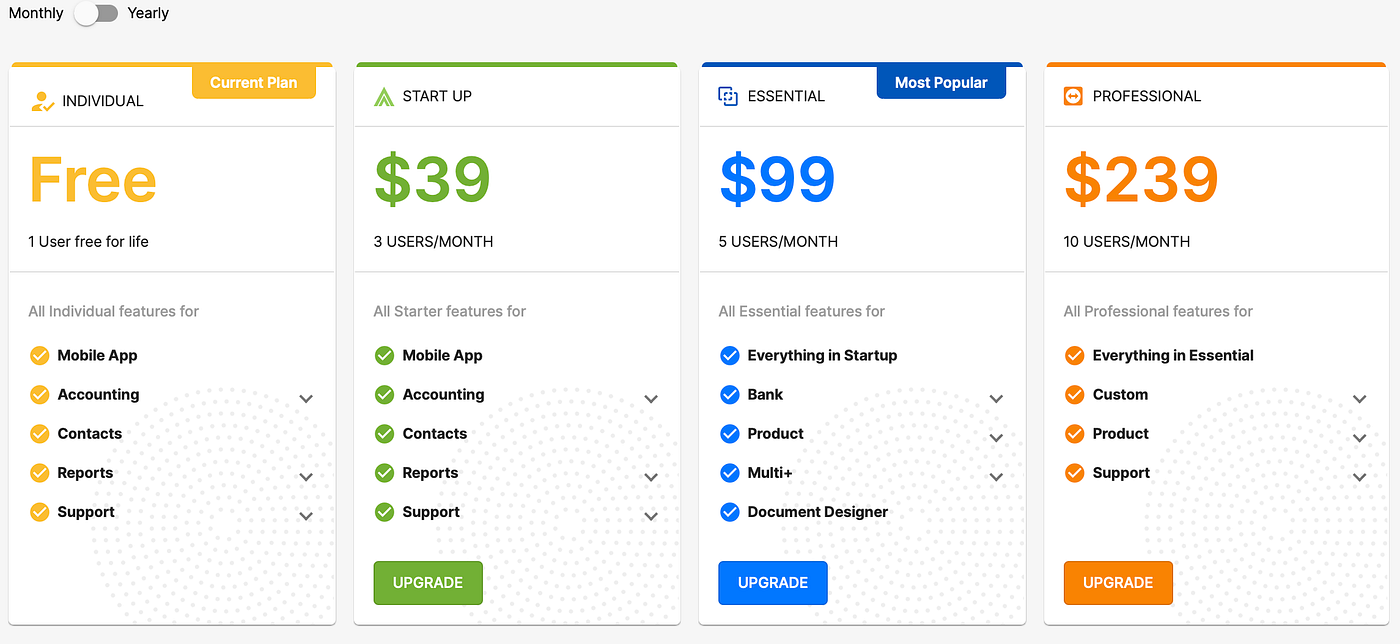Click Everything in Essential check icon

1074,355
